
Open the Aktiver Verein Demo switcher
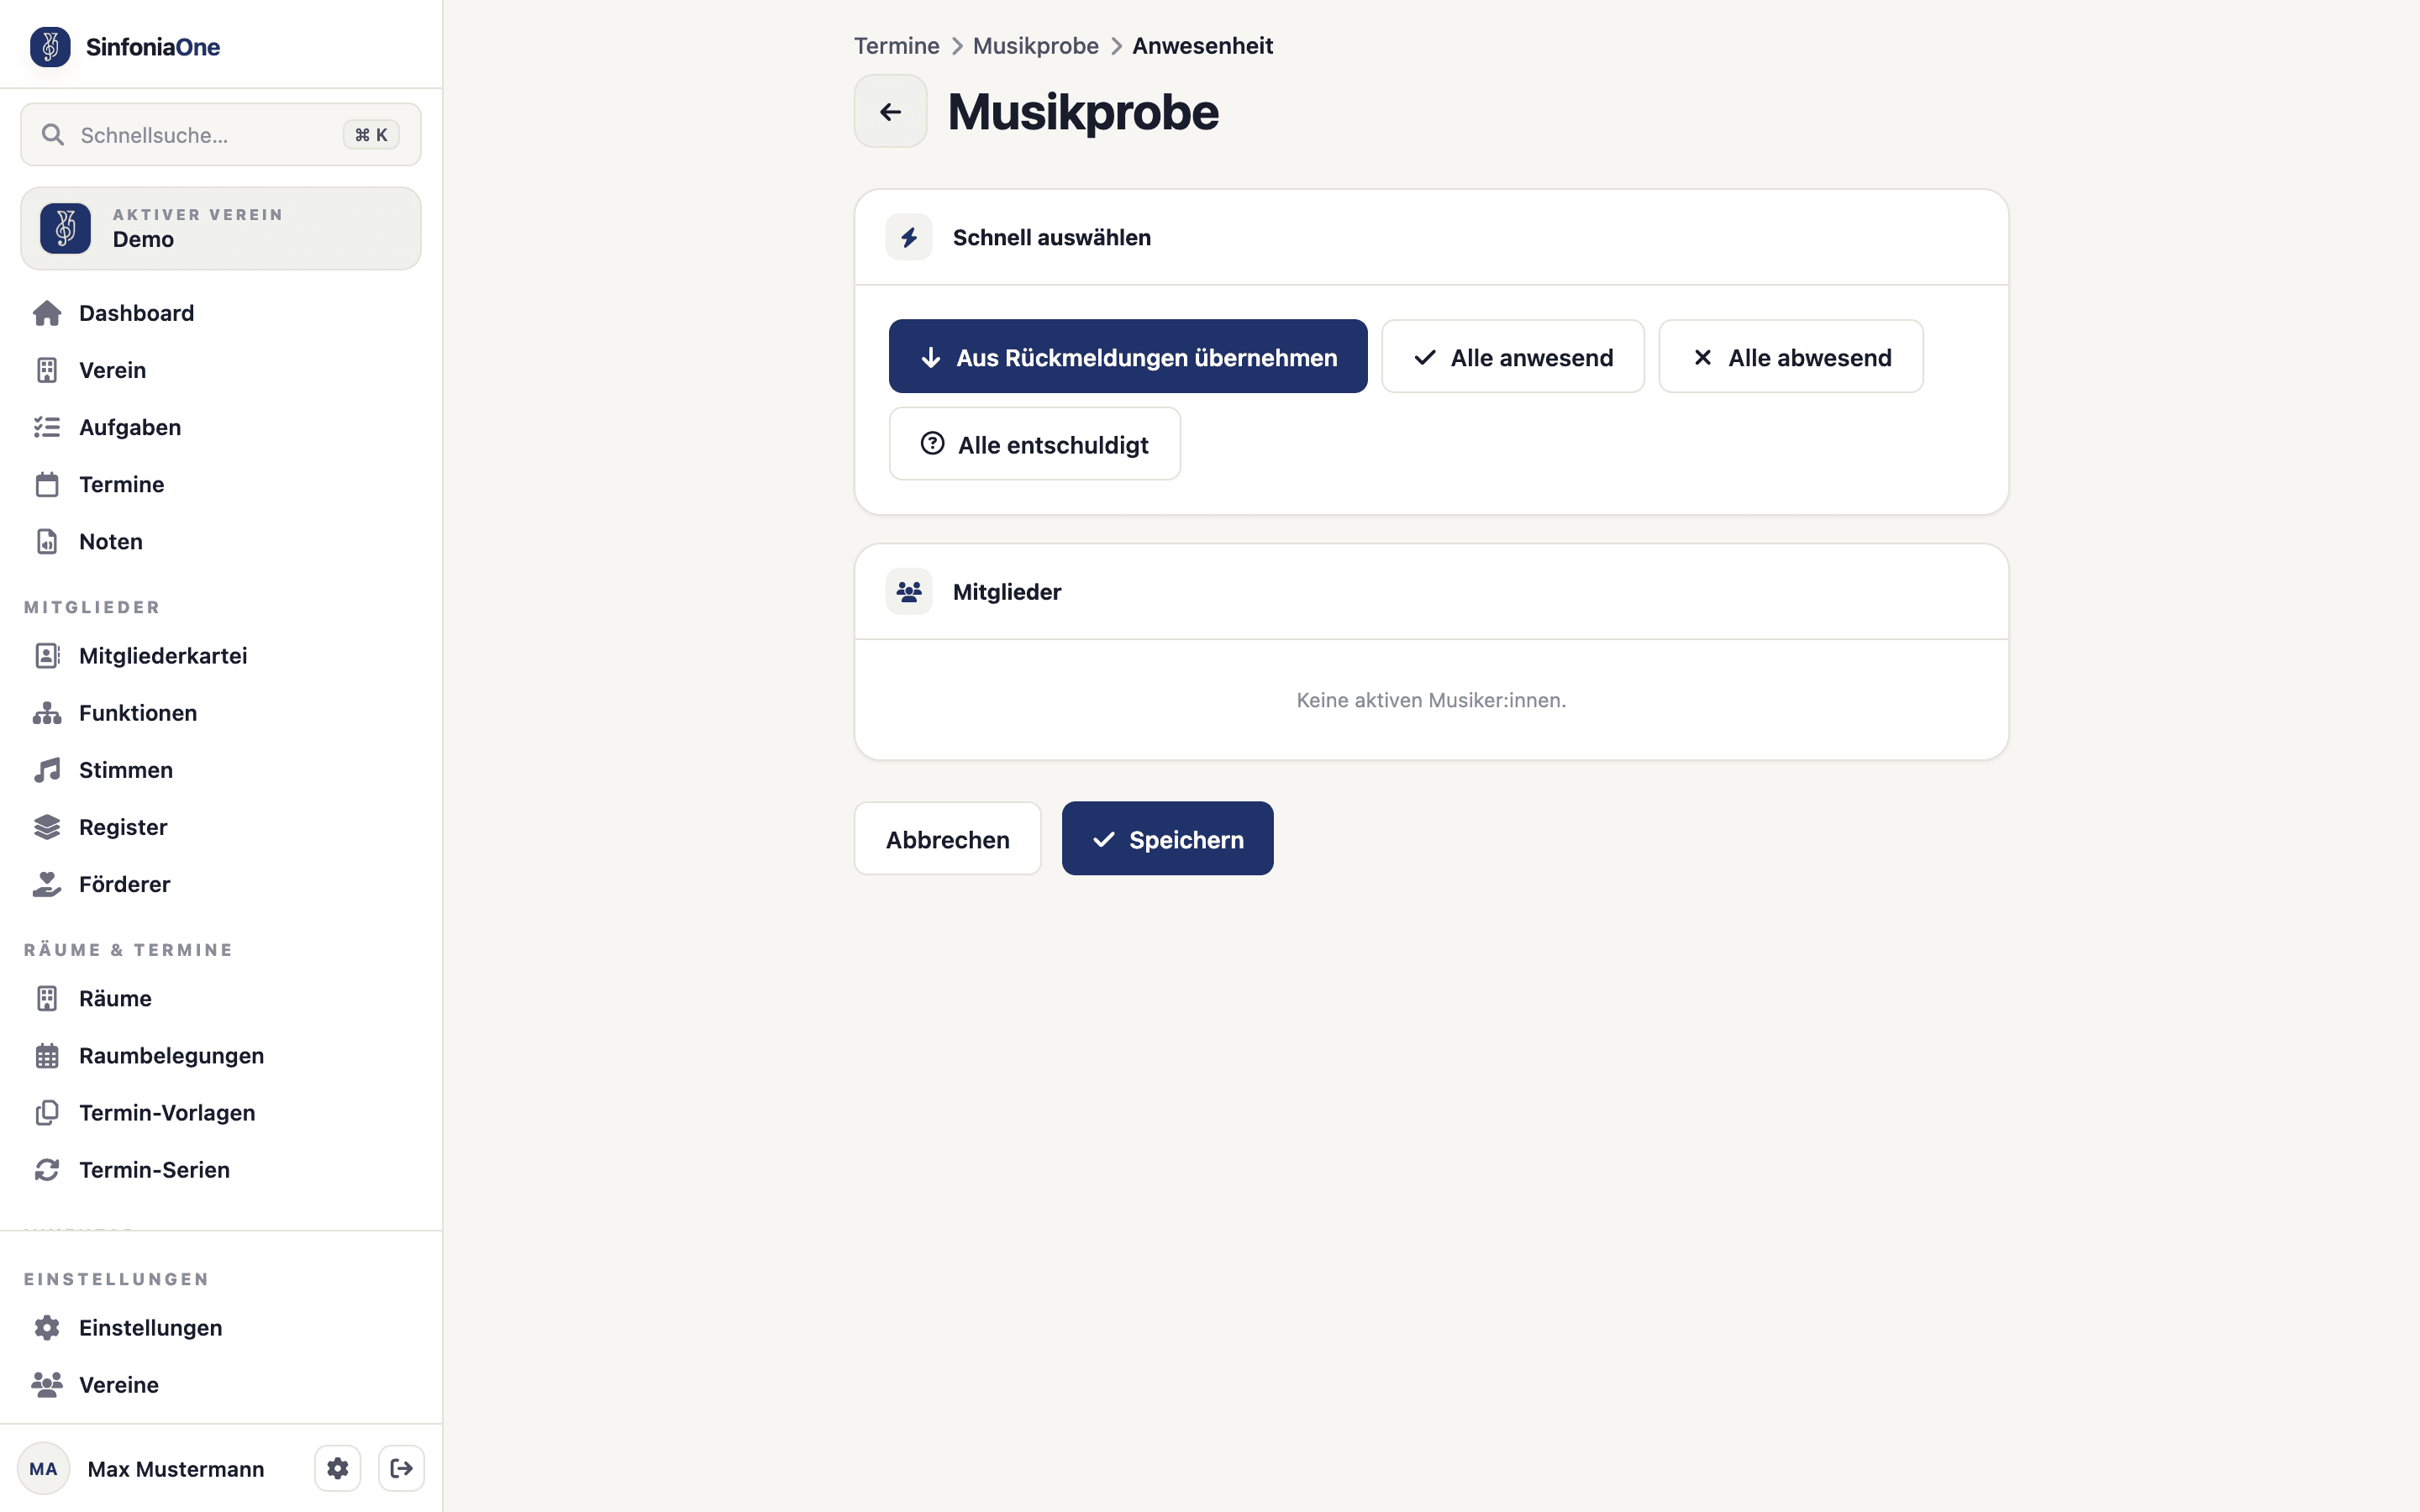coord(221,228)
